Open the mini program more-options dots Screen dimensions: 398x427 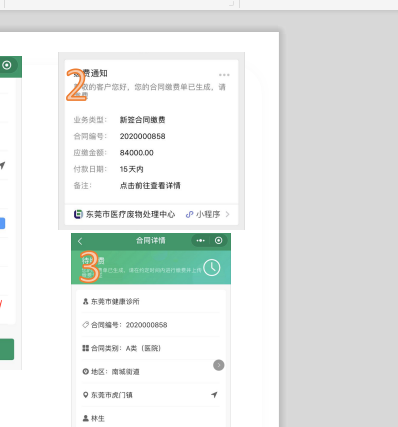(x=200, y=240)
